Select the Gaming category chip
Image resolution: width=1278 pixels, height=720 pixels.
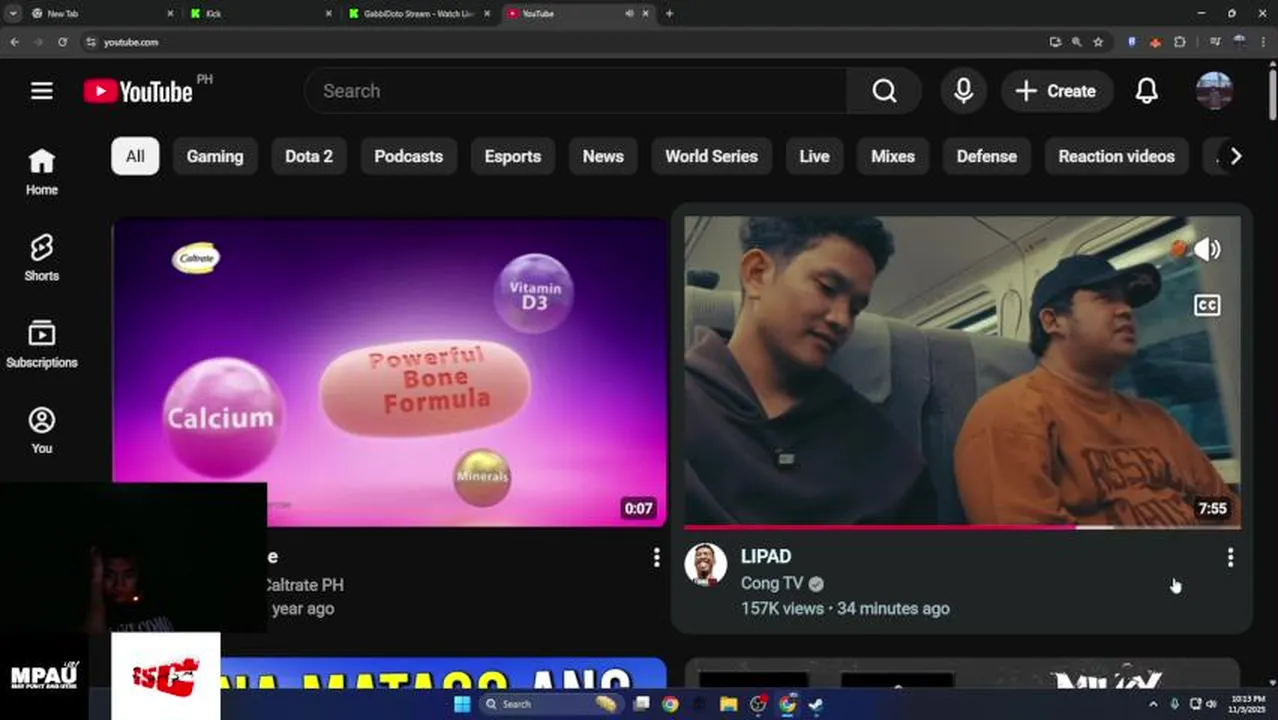215,156
